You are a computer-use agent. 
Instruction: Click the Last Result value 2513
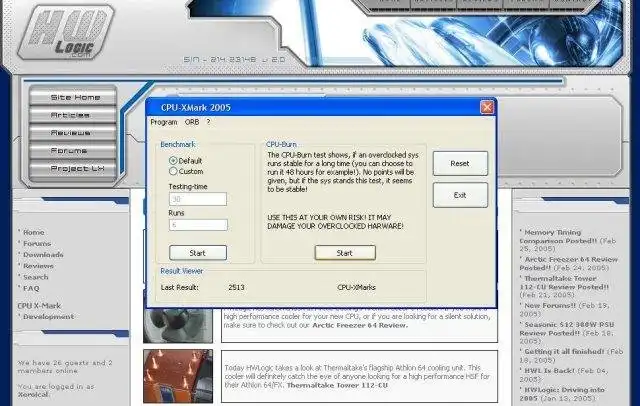(x=236, y=287)
